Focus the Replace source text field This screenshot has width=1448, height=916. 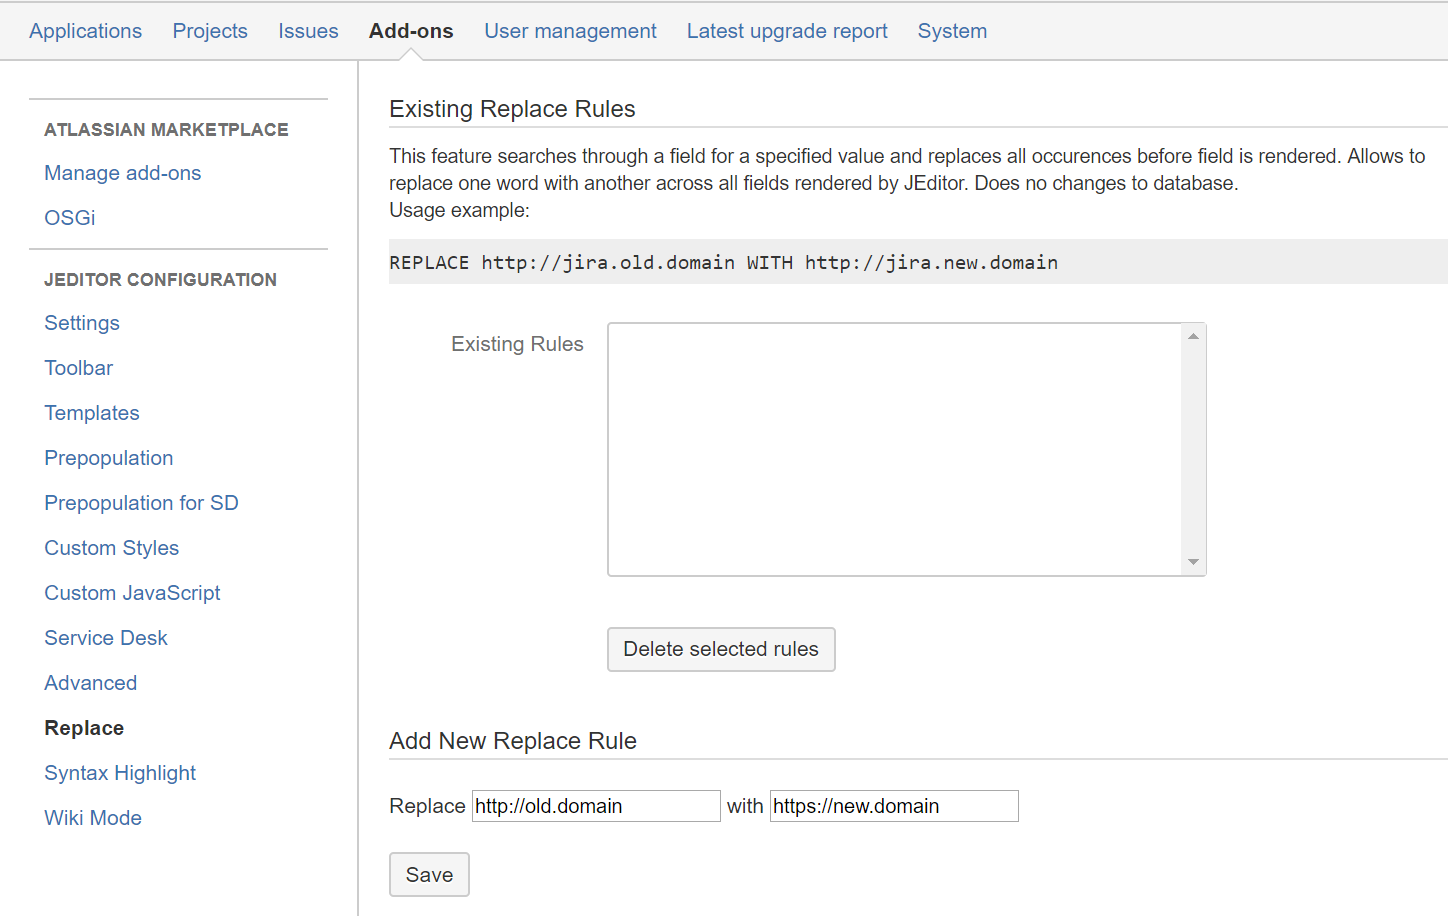[595, 806]
